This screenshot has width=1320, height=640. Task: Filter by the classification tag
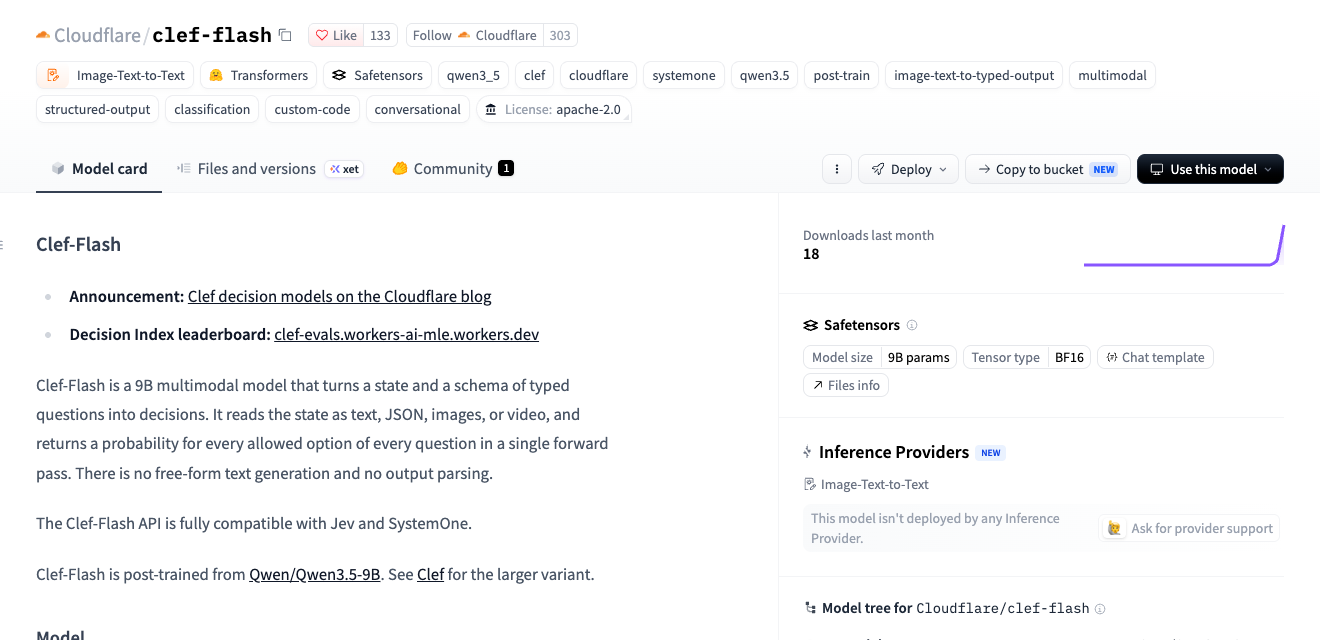pos(212,109)
